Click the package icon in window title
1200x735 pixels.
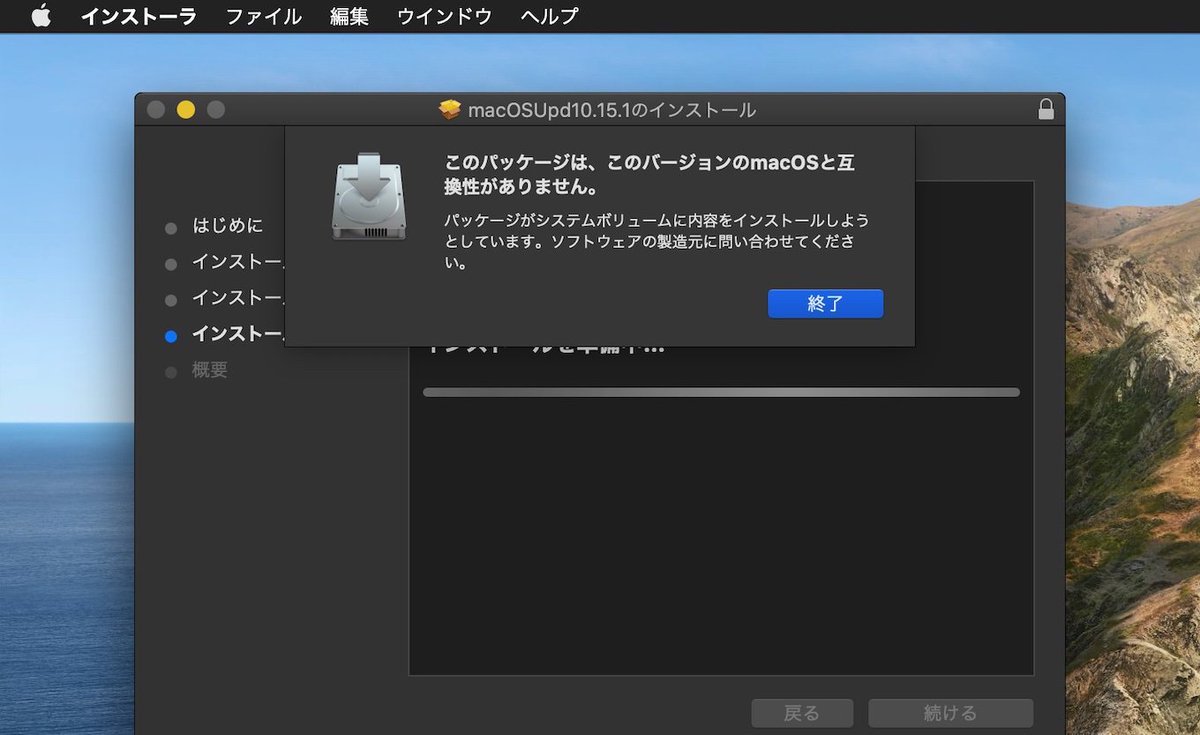[x=450, y=109]
